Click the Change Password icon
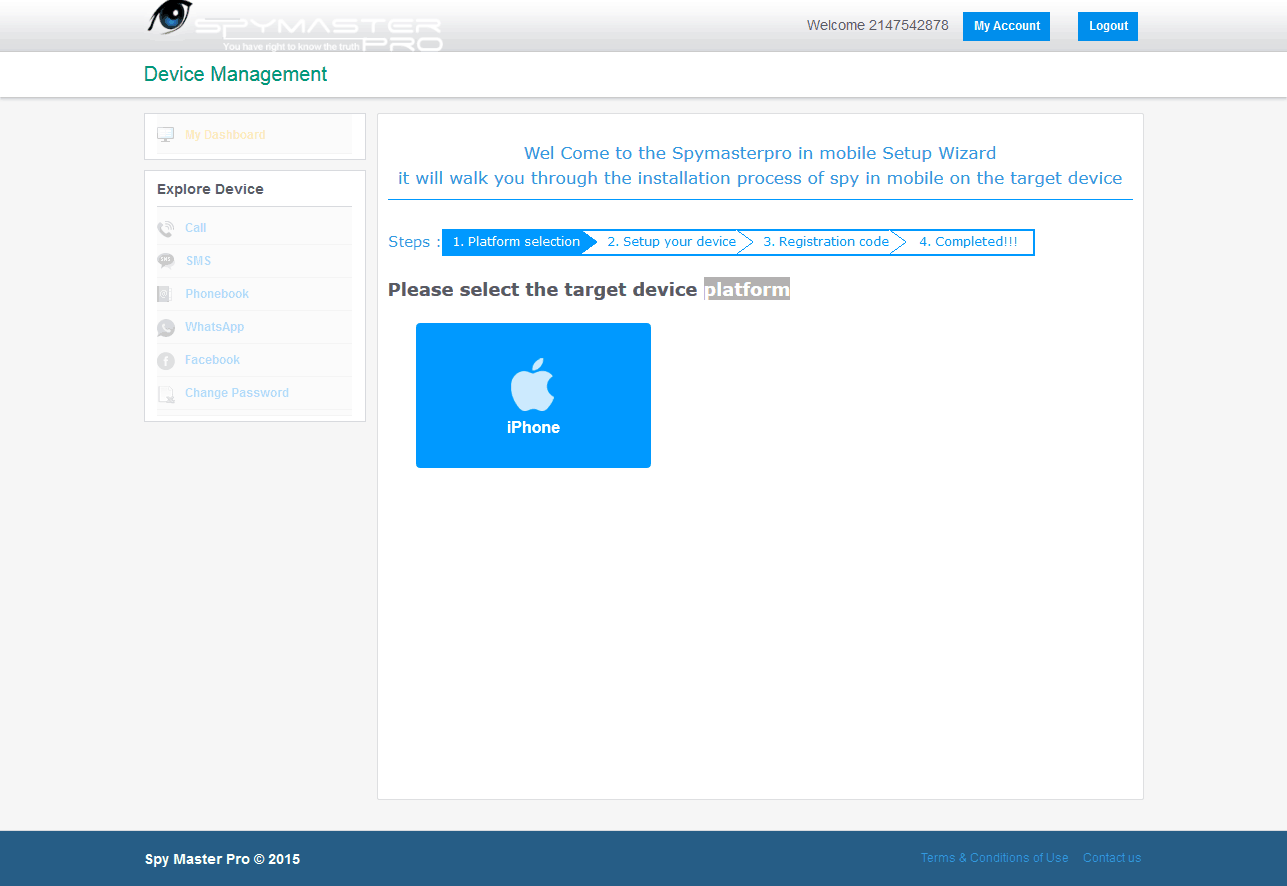The height and width of the screenshot is (886, 1287). (x=166, y=394)
